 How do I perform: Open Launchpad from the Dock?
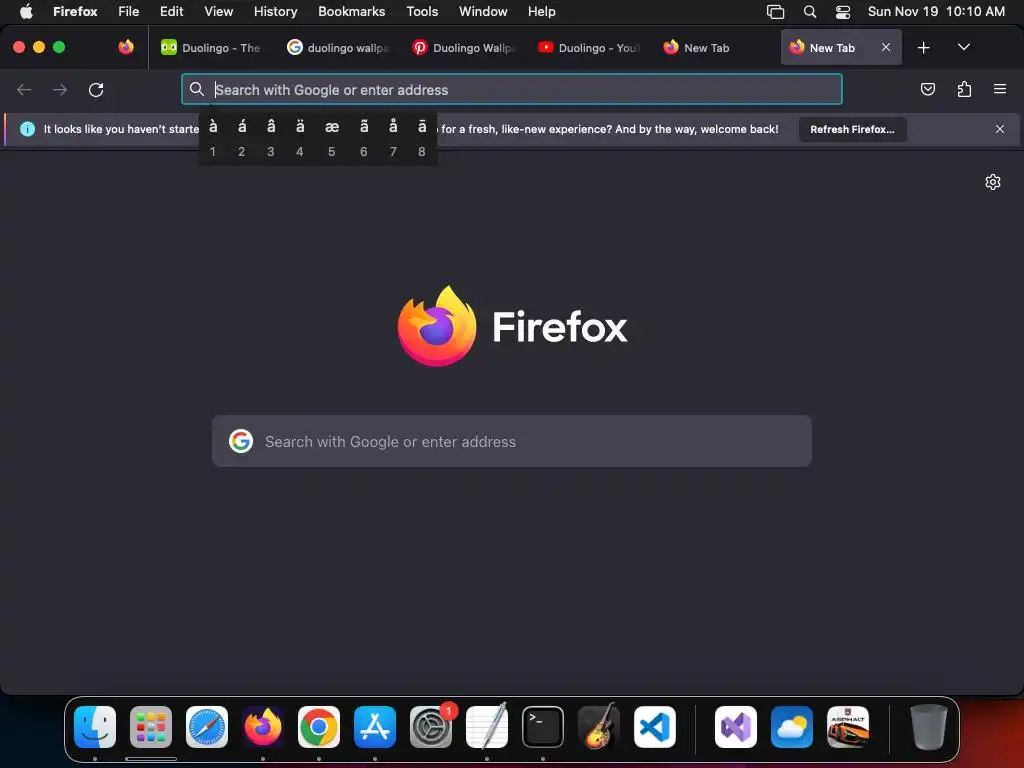point(151,727)
